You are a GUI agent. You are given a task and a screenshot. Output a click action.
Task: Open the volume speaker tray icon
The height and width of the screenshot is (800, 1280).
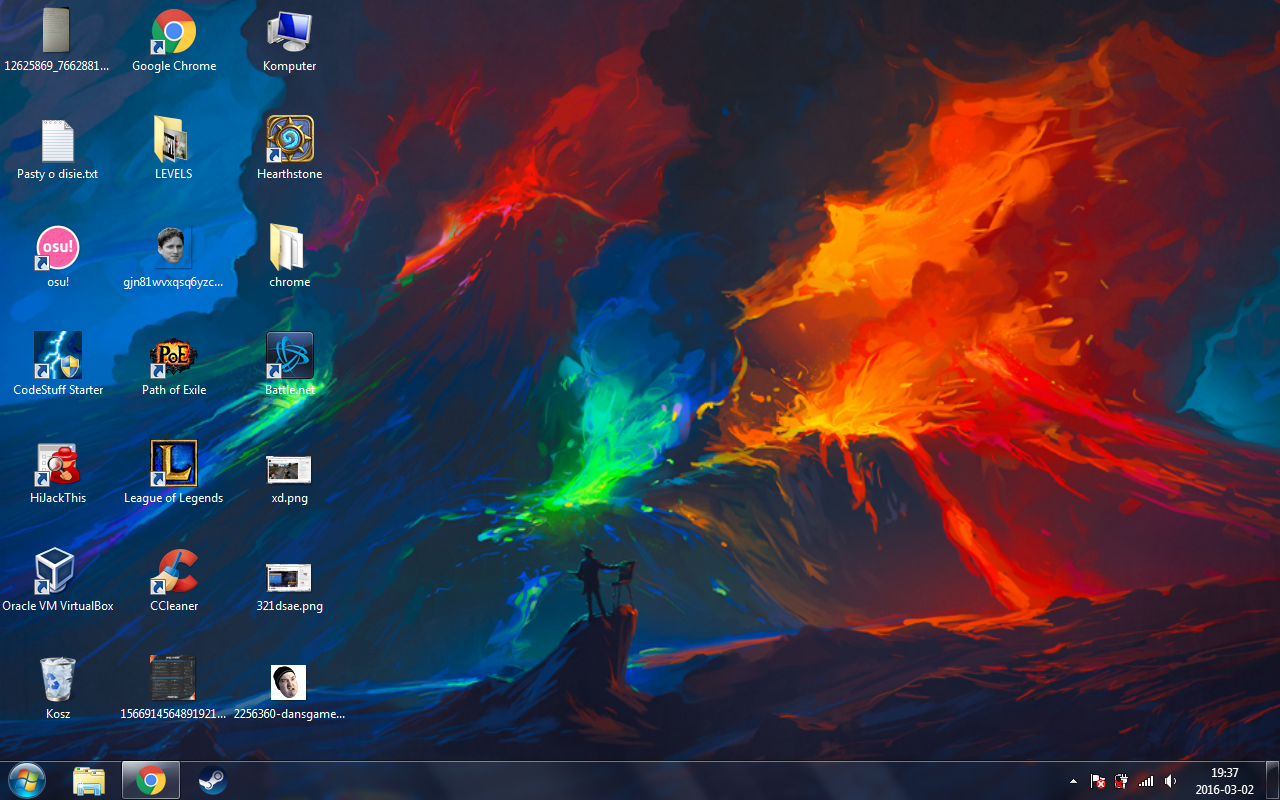(x=1170, y=781)
